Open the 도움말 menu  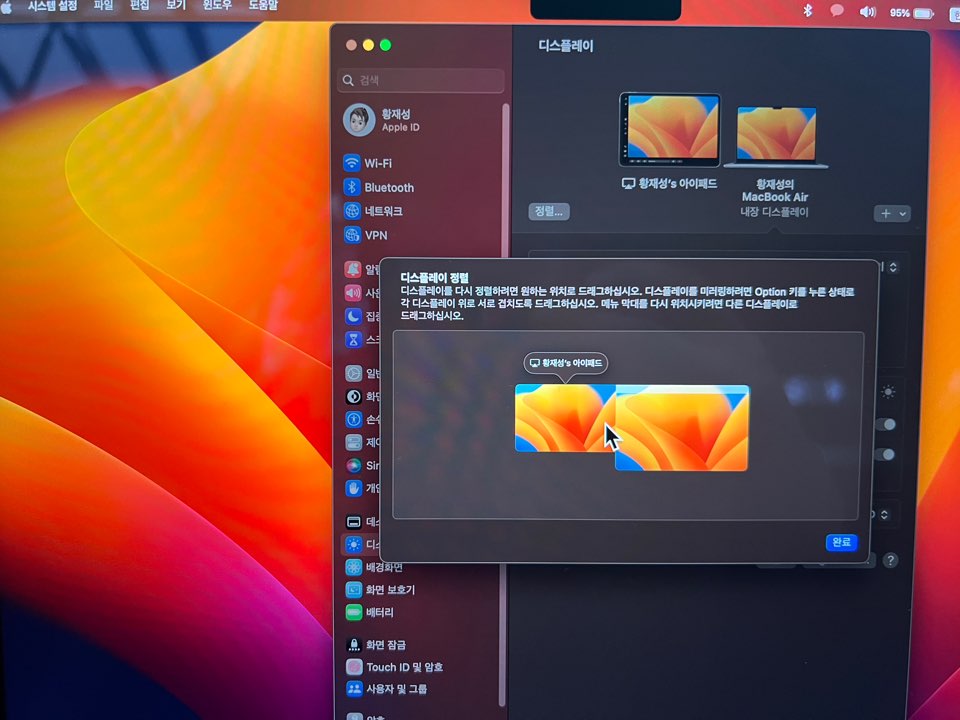pyautogui.click(x=263, y=5)
